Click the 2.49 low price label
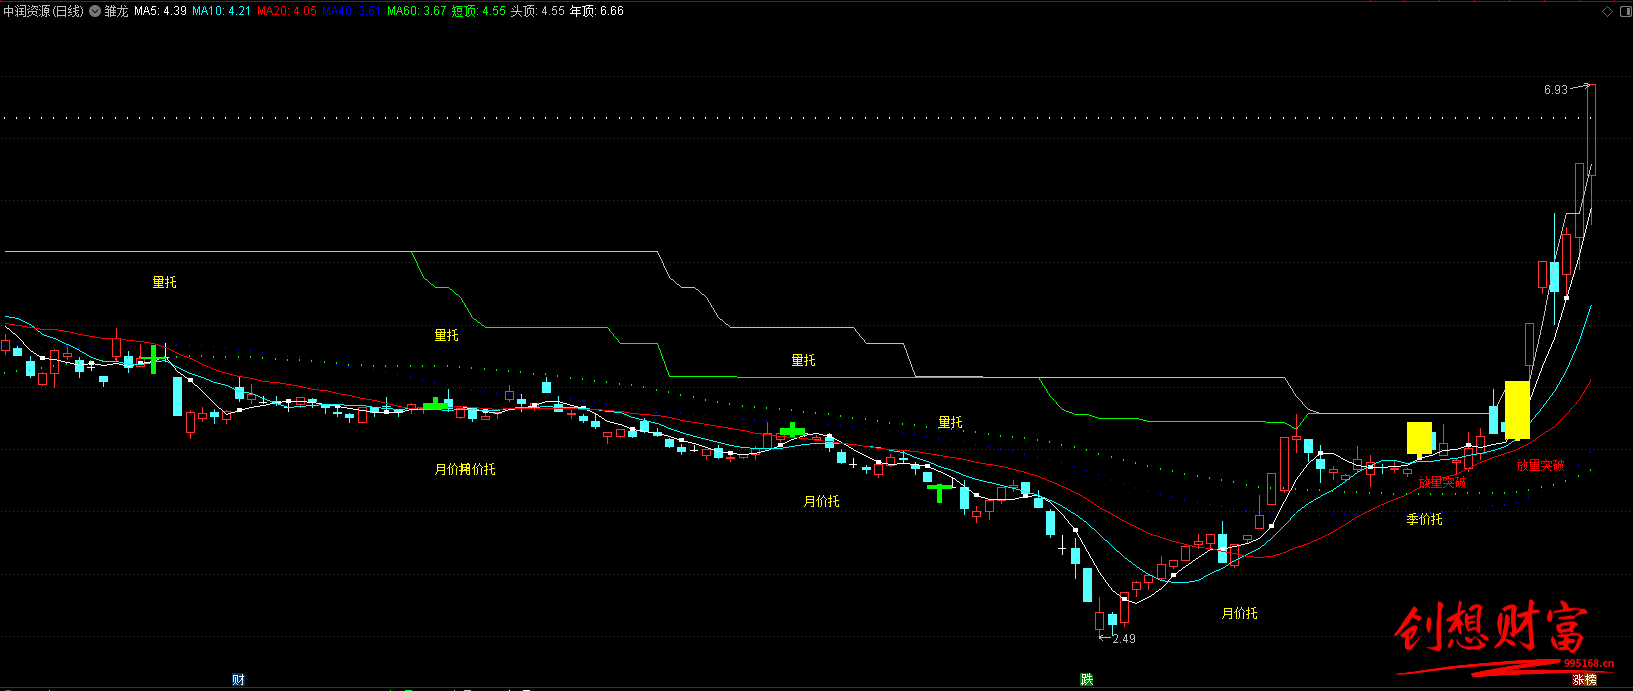Image resolution: width=1633 pixels, height=691 pixels. coord(1124,638)
